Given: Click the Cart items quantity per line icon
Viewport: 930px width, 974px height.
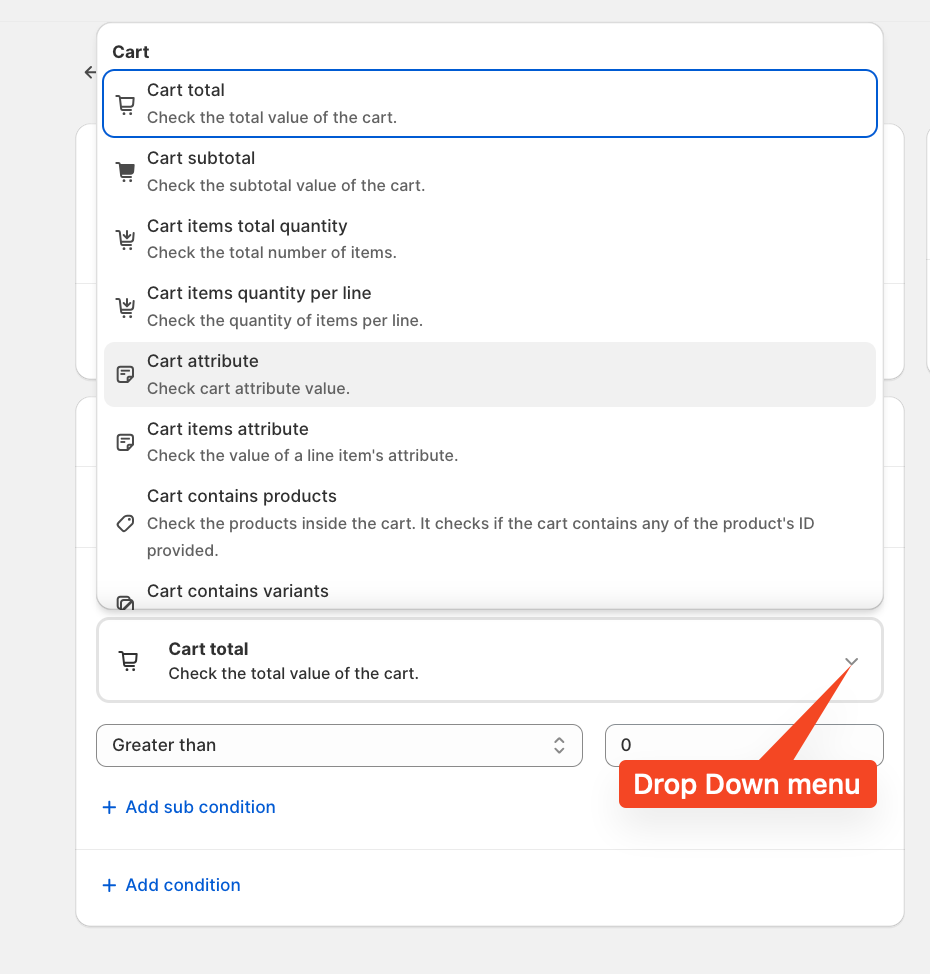Looking at the screenshot, I should [x=125, y=307].
